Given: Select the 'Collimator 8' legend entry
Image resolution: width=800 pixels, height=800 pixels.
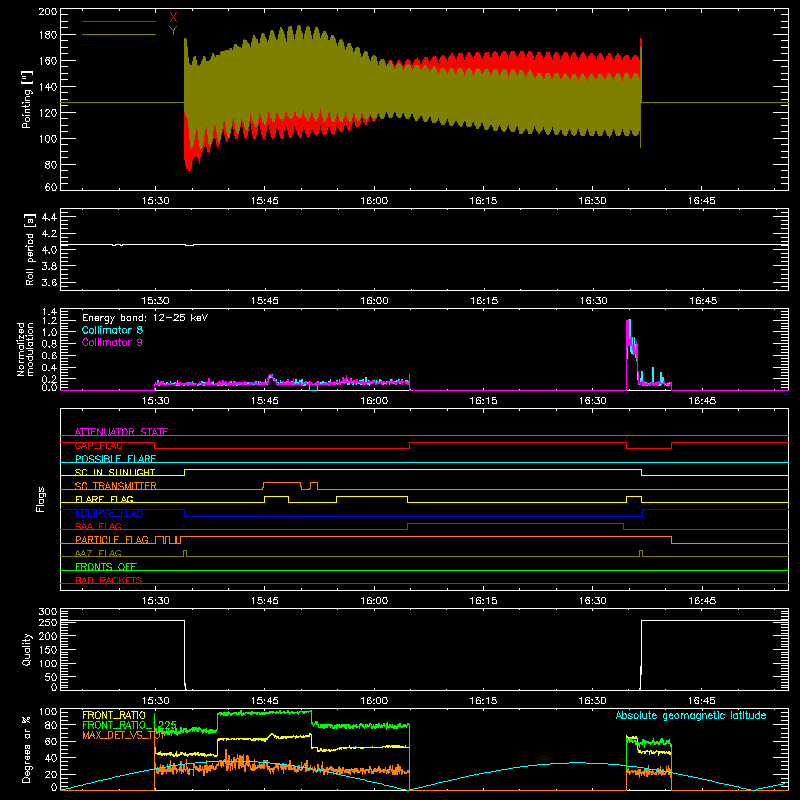Looking at the screenshot, I should 112,330.
